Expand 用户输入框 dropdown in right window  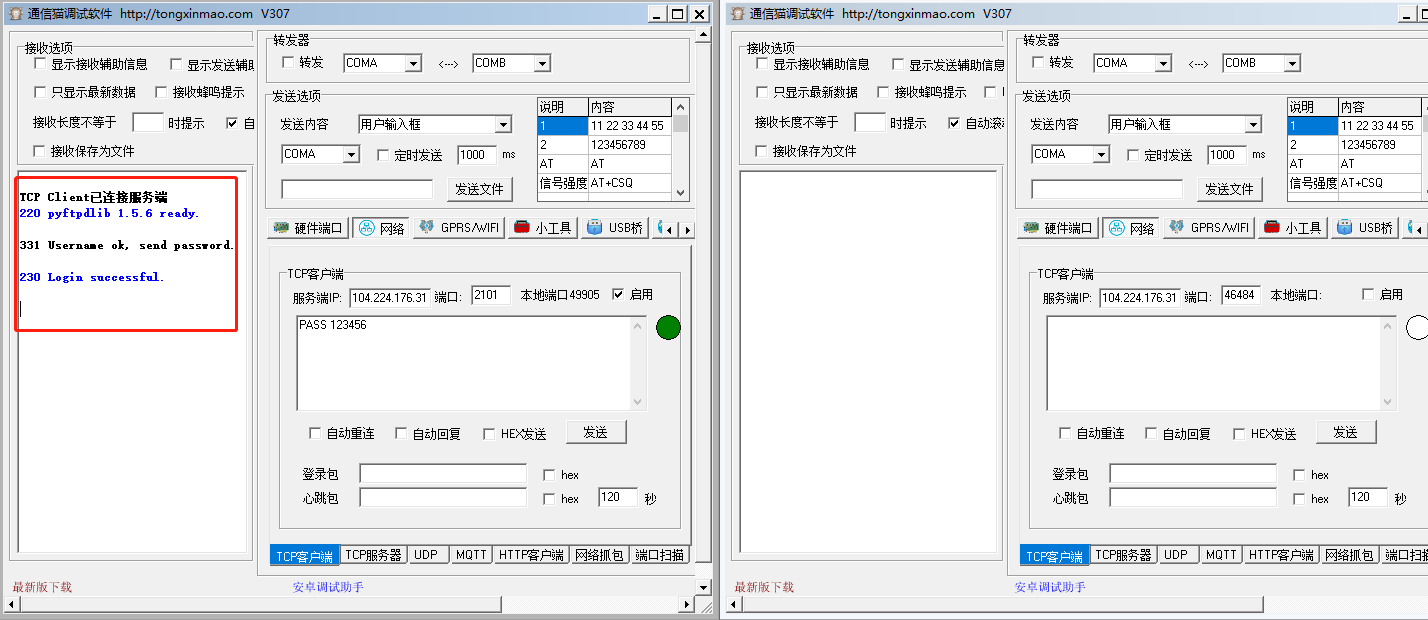1253,125
